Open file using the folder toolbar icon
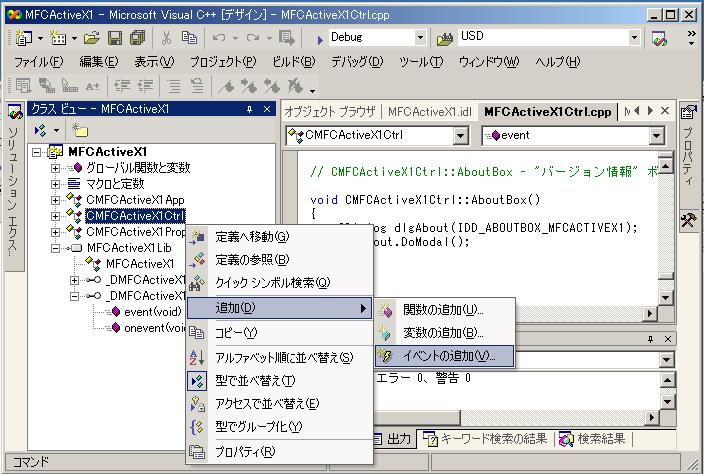 [x=92, y=39]
